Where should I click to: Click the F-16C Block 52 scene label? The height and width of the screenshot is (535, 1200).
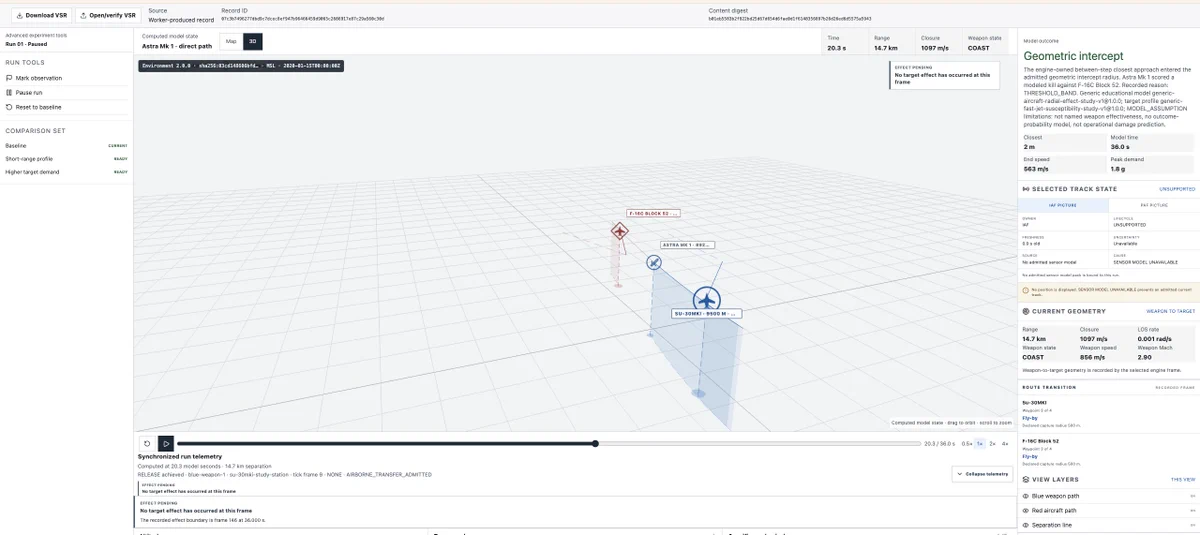[653, 213]
